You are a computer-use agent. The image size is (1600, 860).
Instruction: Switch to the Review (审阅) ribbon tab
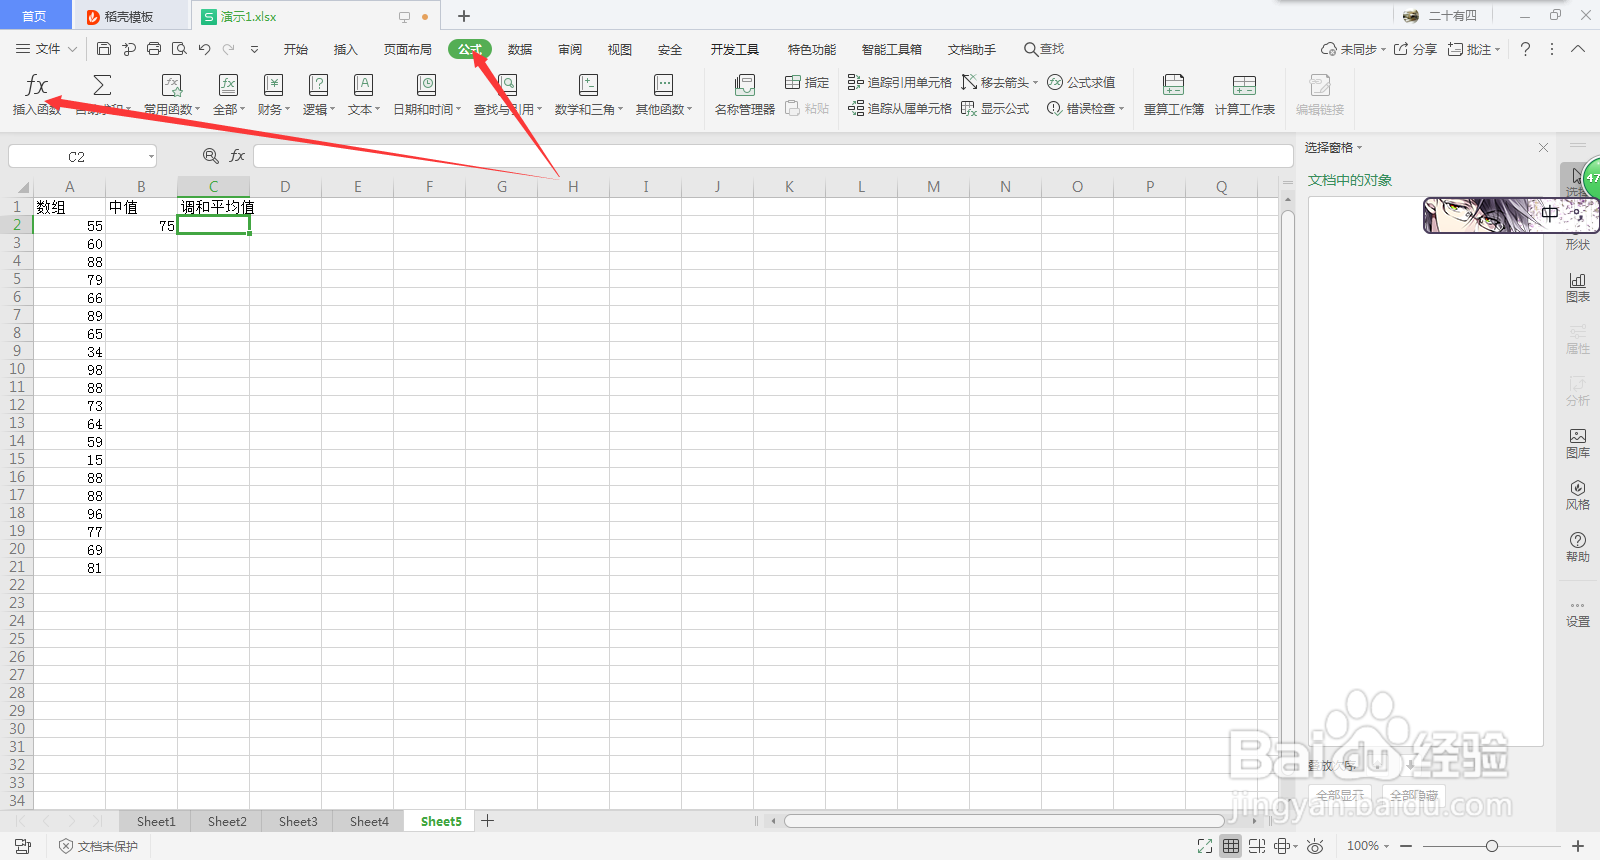570,49
